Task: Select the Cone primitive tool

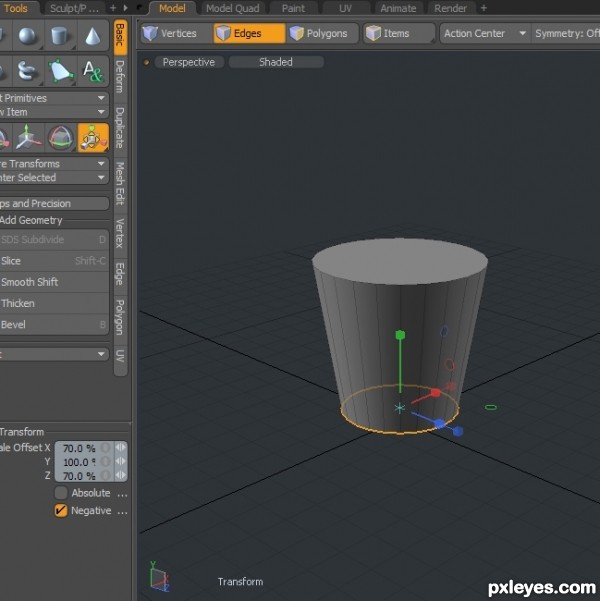Action: [92, 36]
